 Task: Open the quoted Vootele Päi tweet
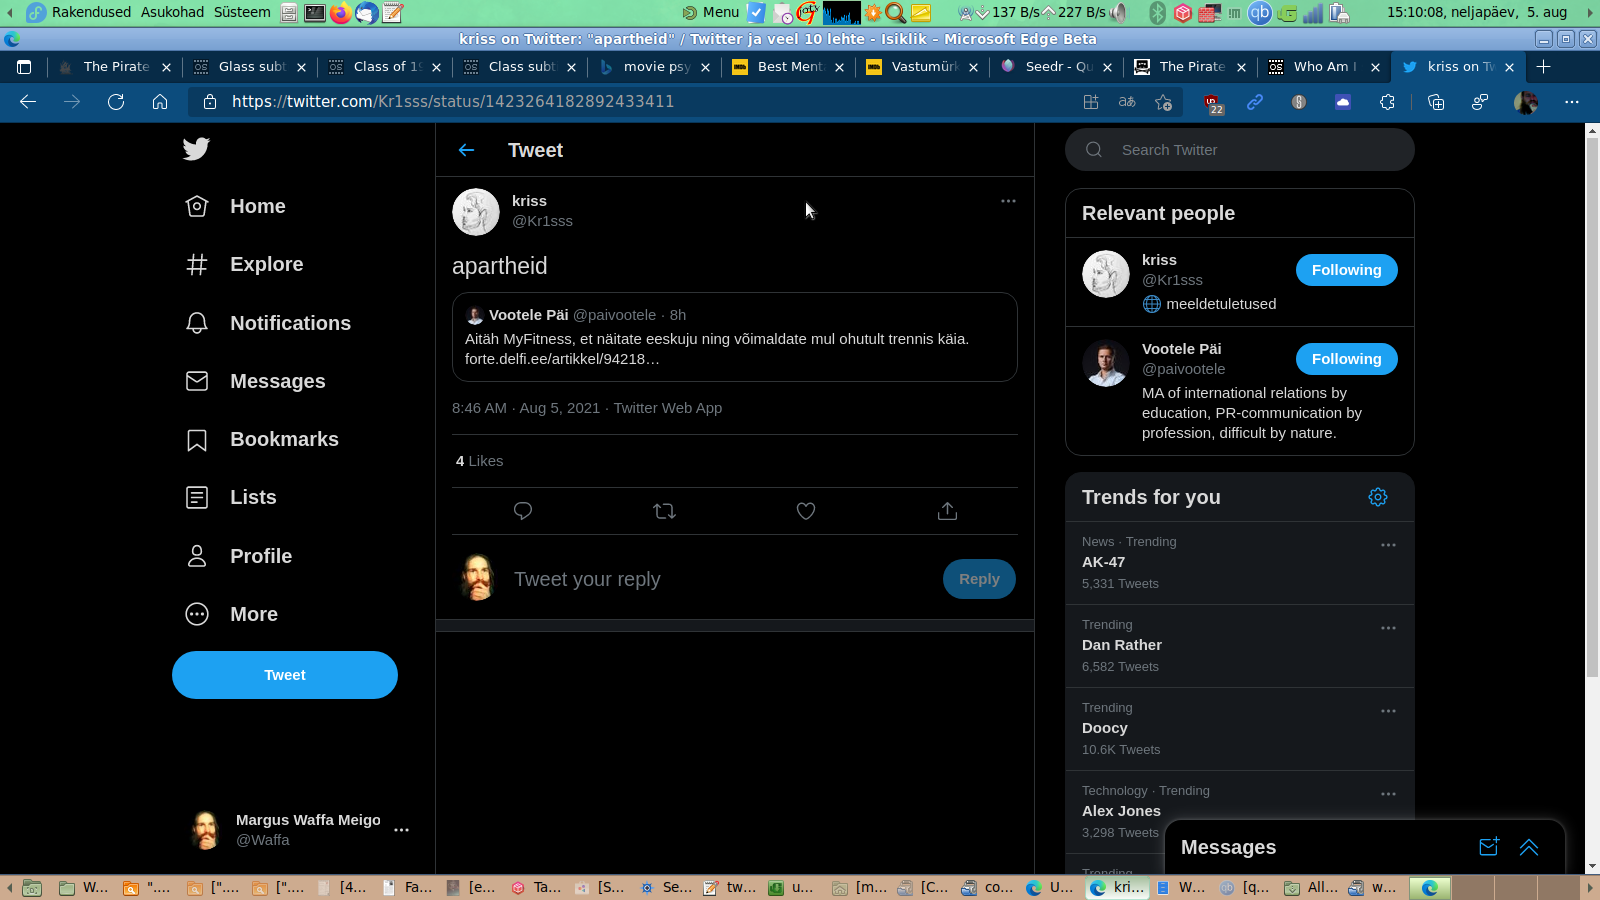(x=735, y=337)
